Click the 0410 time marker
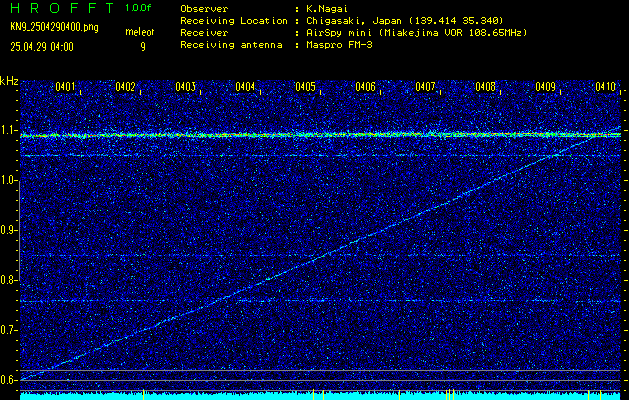 pos(605,87)
